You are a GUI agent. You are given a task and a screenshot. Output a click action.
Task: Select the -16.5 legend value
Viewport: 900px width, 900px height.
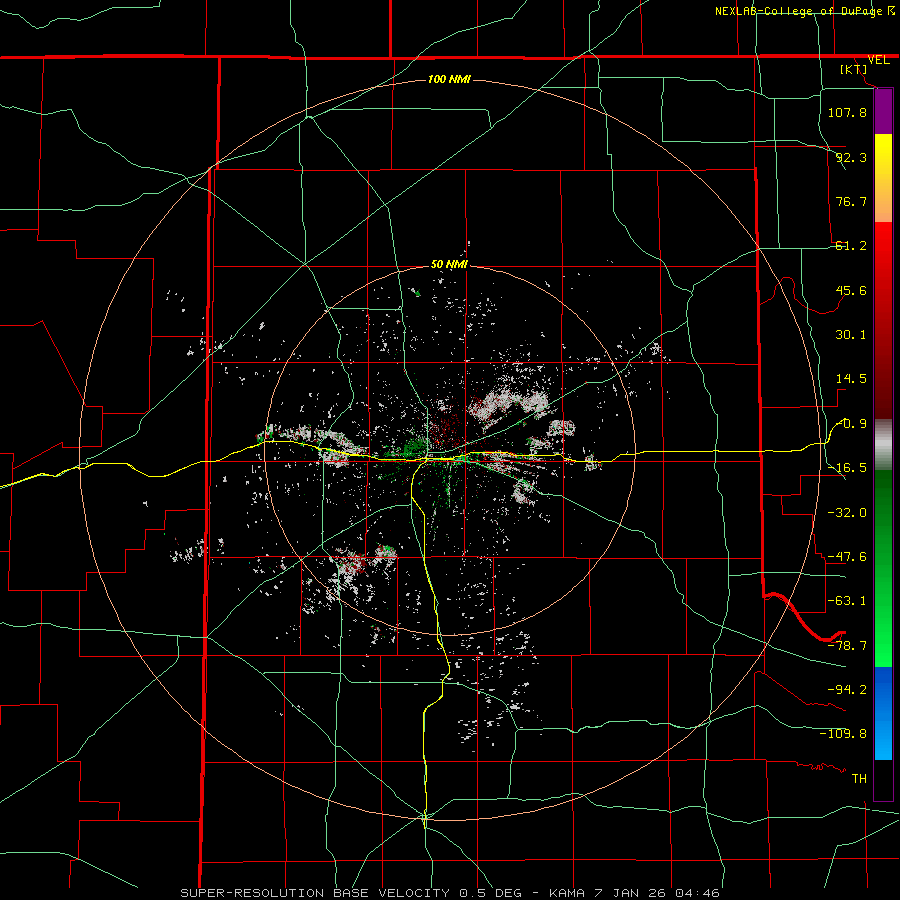pos(847,468)
